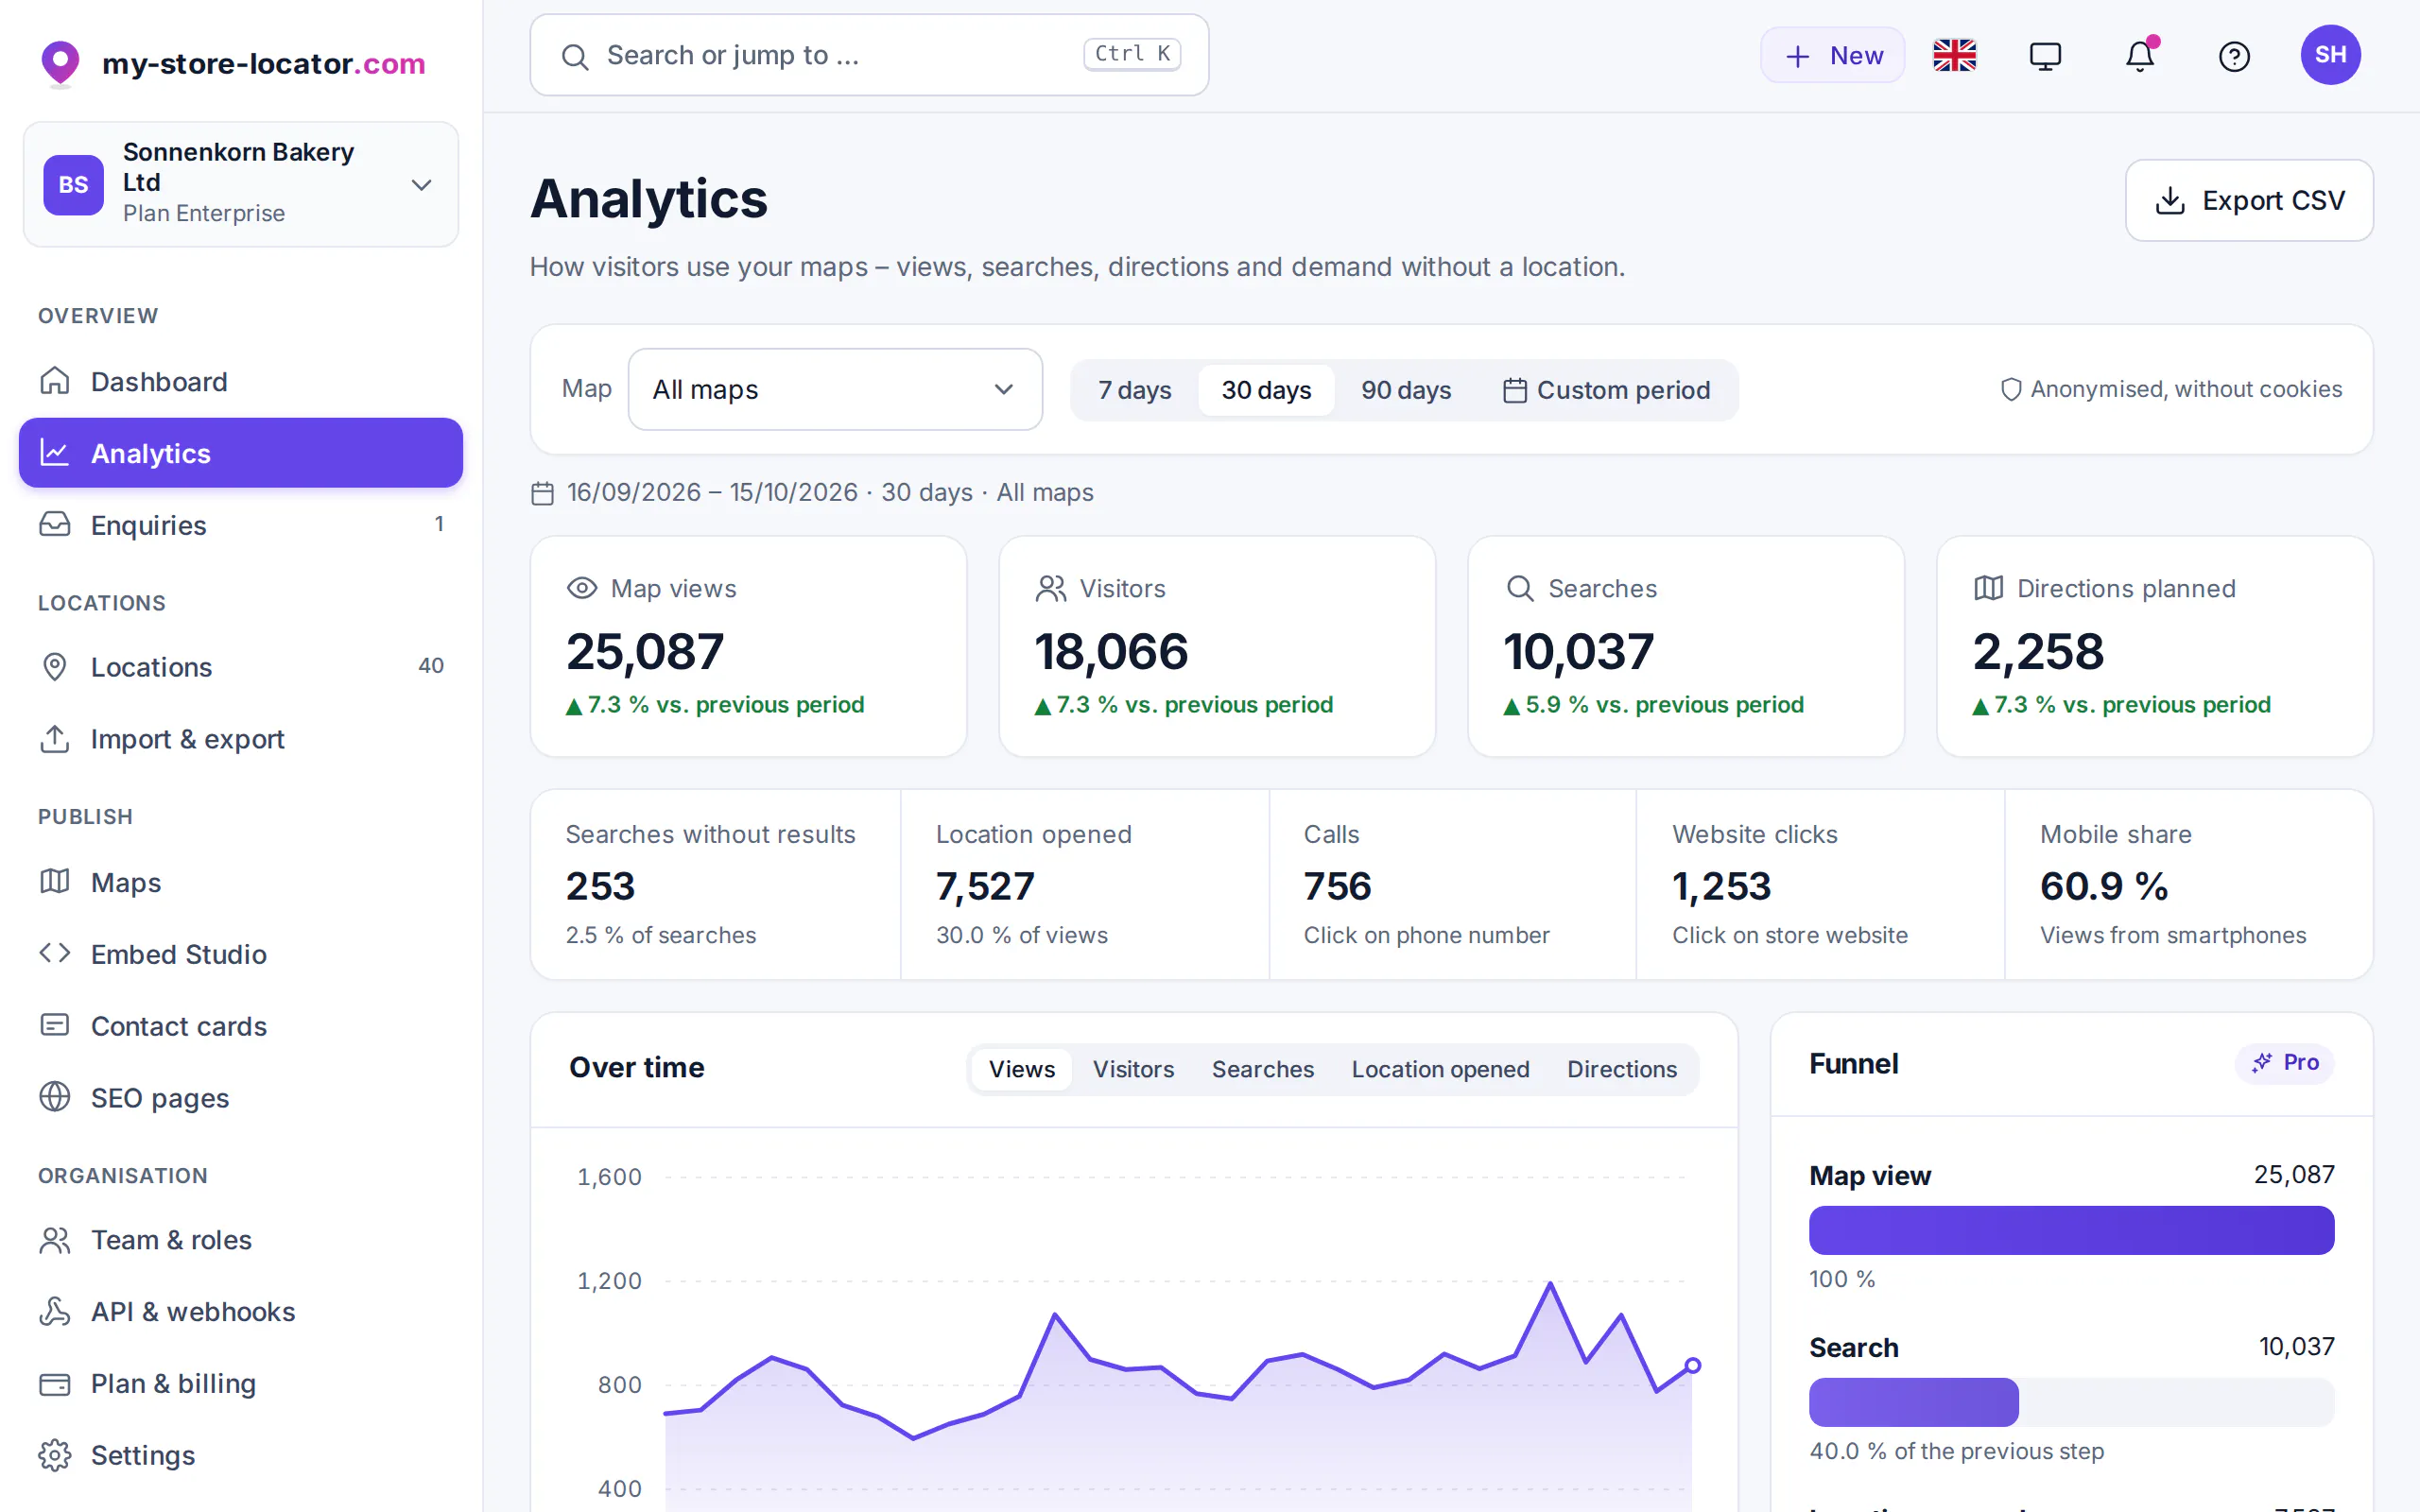
Task: Click the API & webhooks icon
Action: click(55, 1311)
